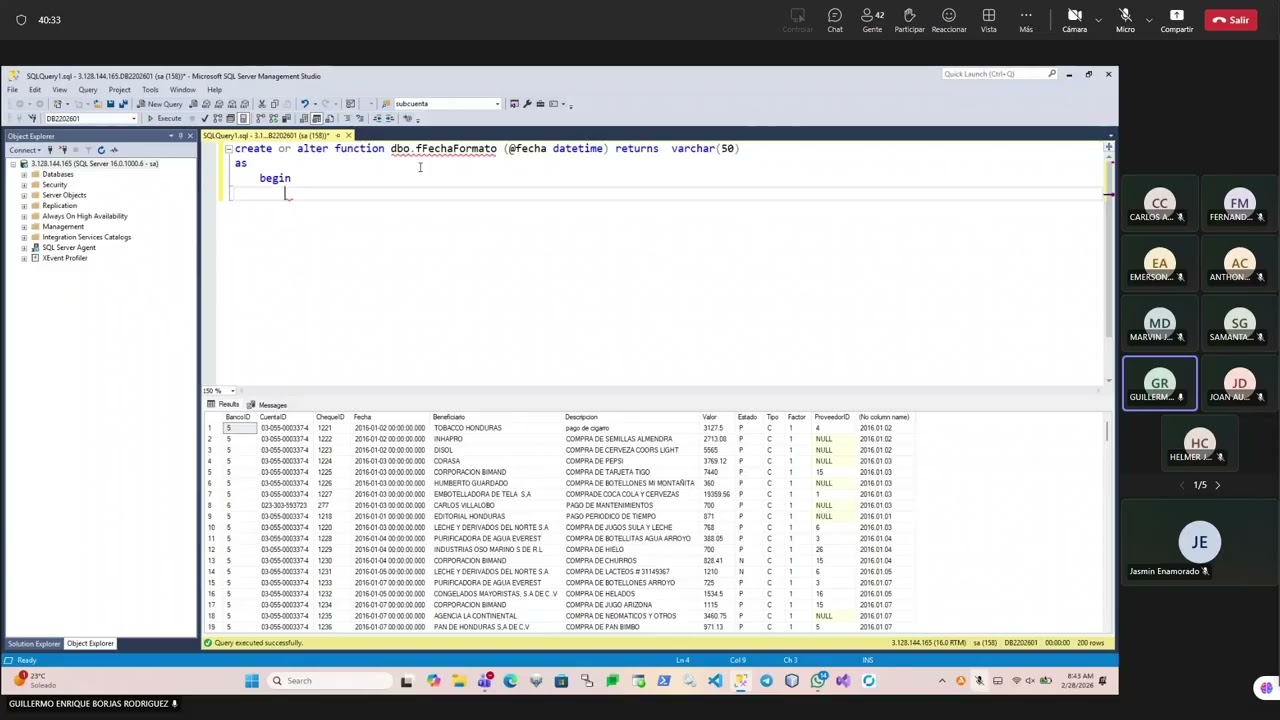The height and width of the screenshot is (720, 1280).
Task: Expand the Databases tree node
Action: point(24,174)
